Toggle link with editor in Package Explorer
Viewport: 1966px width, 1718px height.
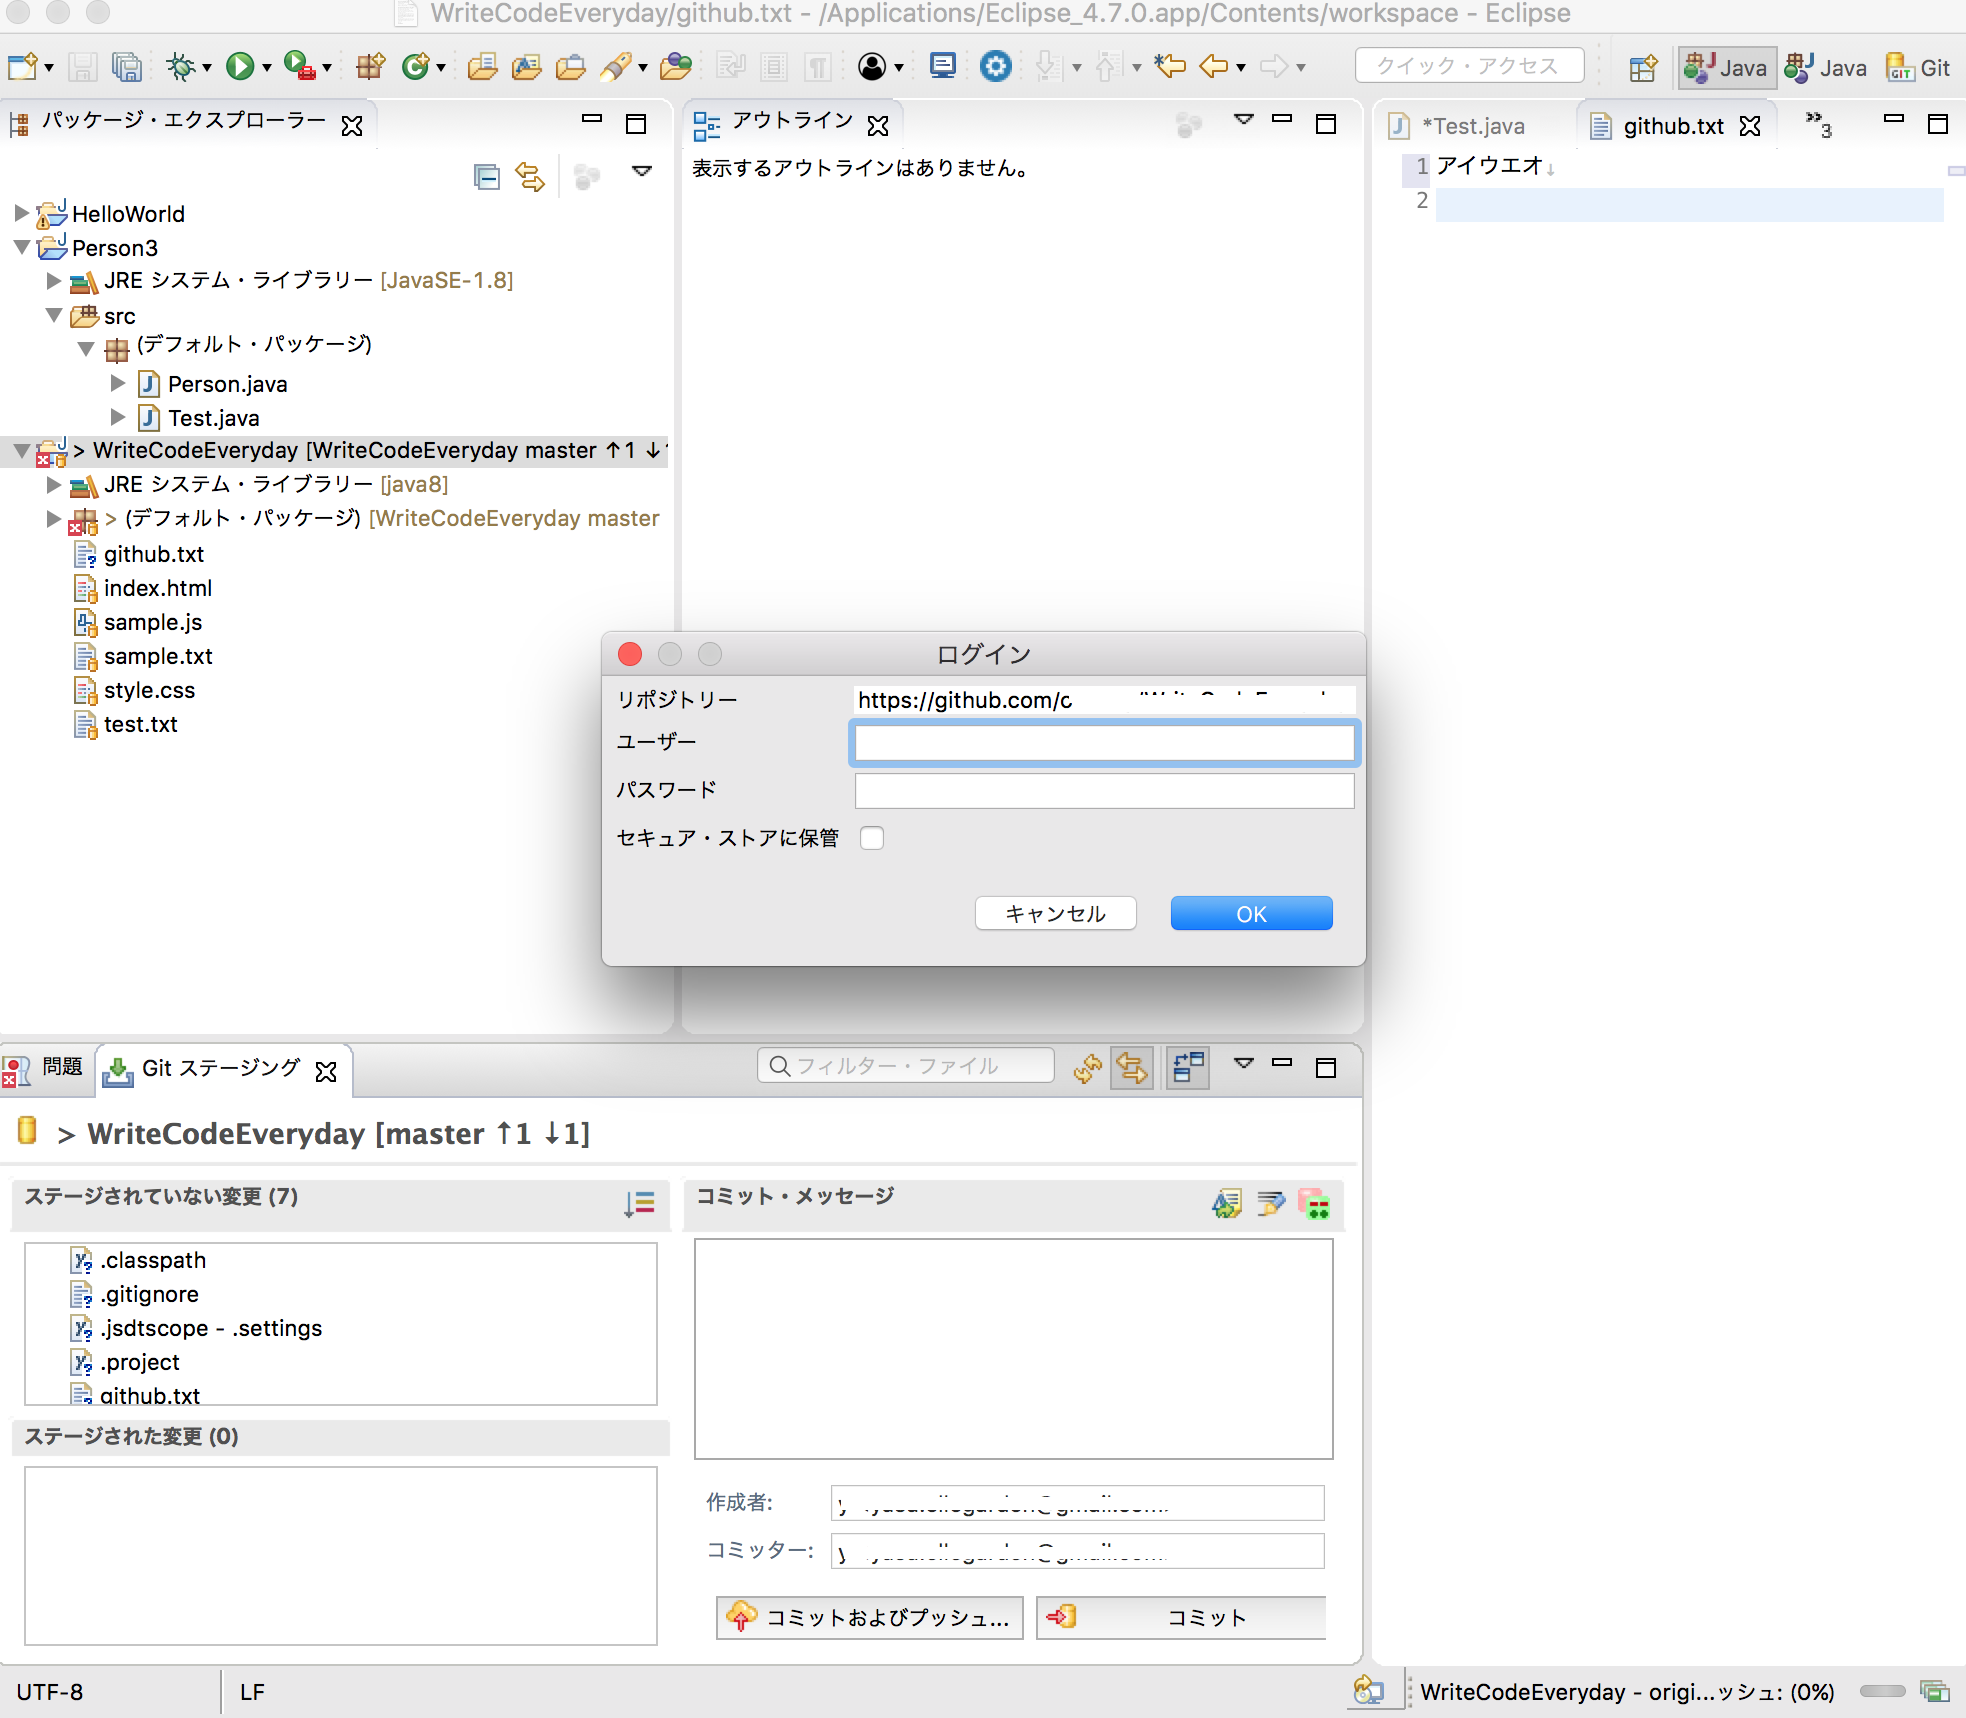[529, 176]
